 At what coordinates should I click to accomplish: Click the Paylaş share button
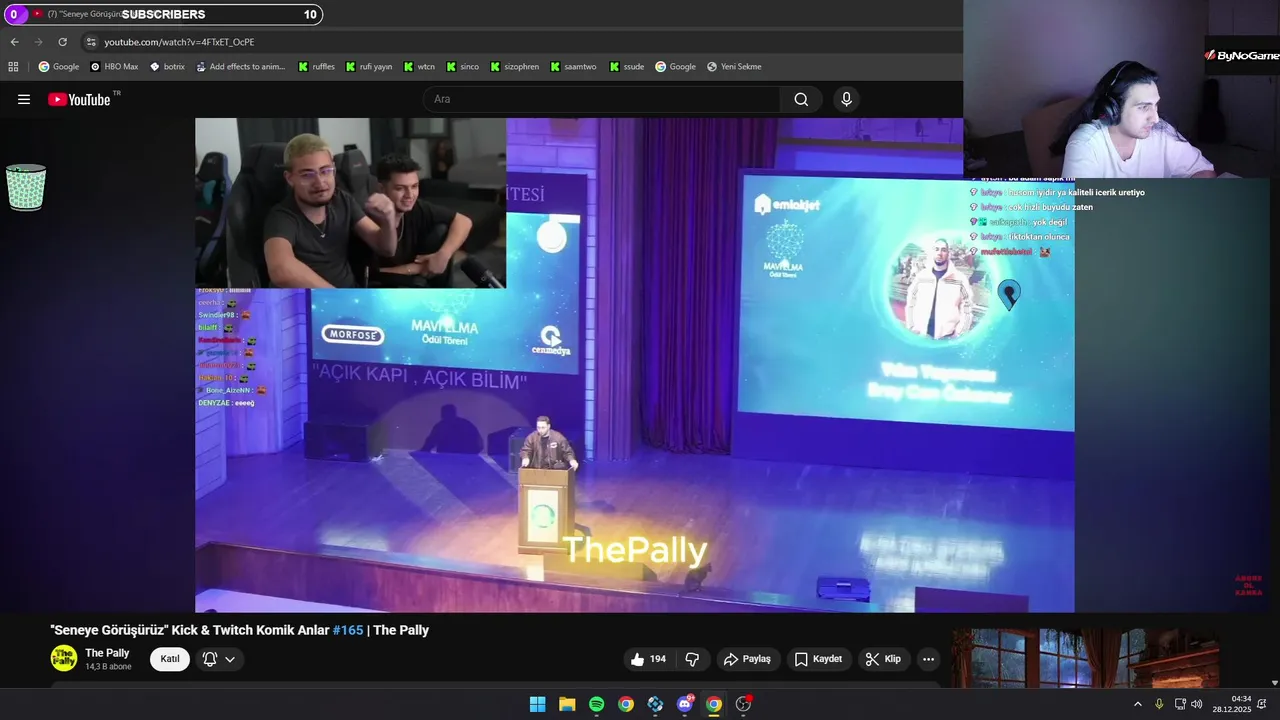click(747, 659)
